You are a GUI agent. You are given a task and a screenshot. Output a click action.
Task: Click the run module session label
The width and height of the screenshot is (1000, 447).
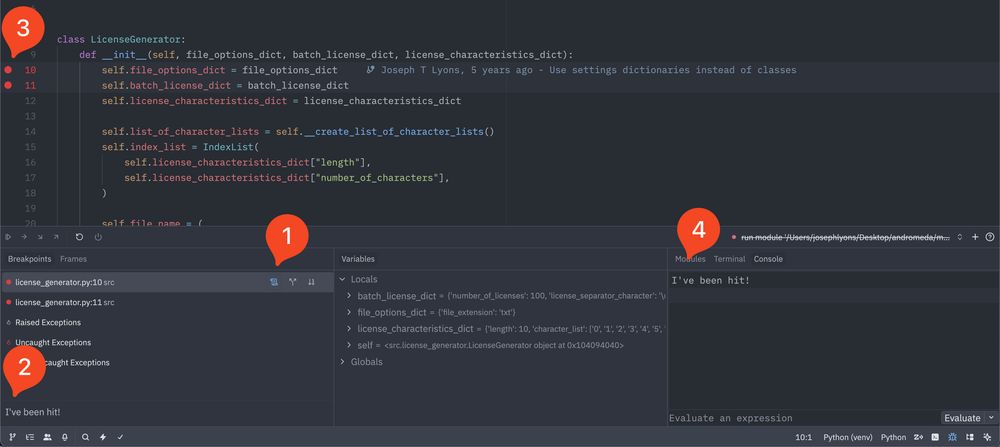pyautogui.click(x=846, y=237)
